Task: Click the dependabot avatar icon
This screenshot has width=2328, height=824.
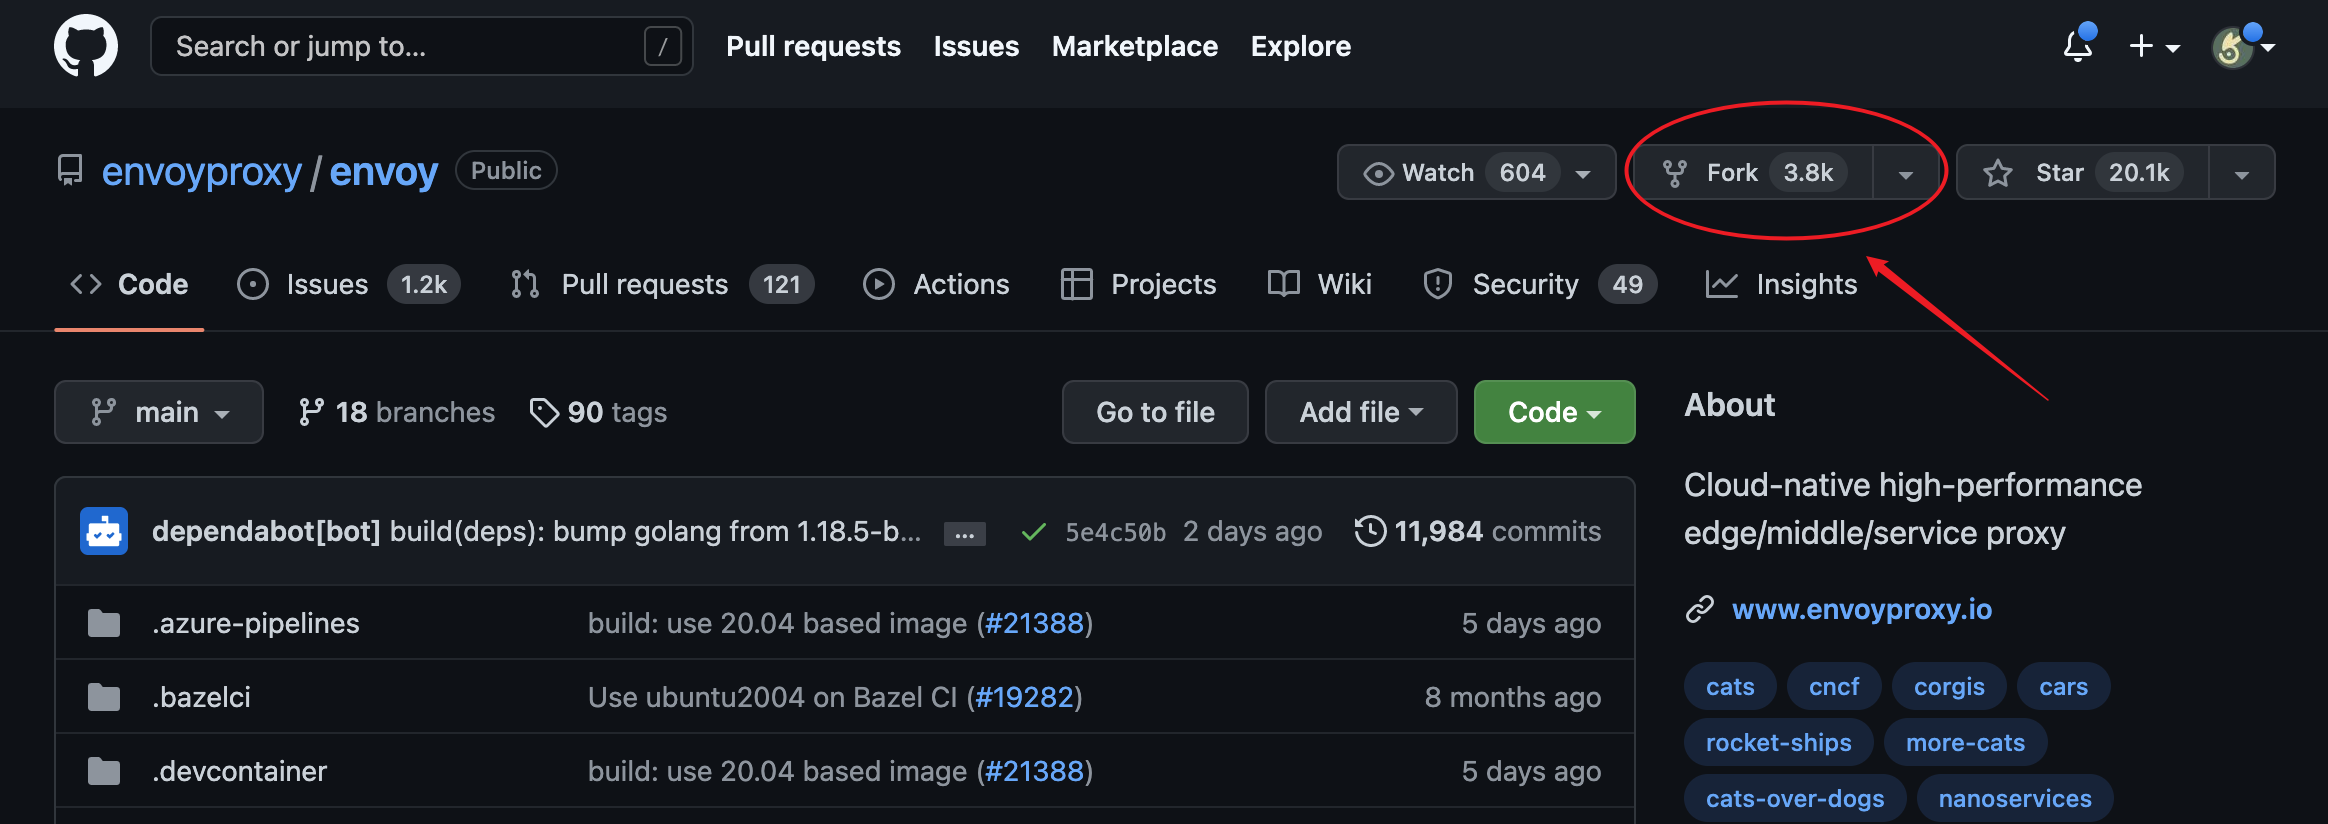Action: [104, 531]
